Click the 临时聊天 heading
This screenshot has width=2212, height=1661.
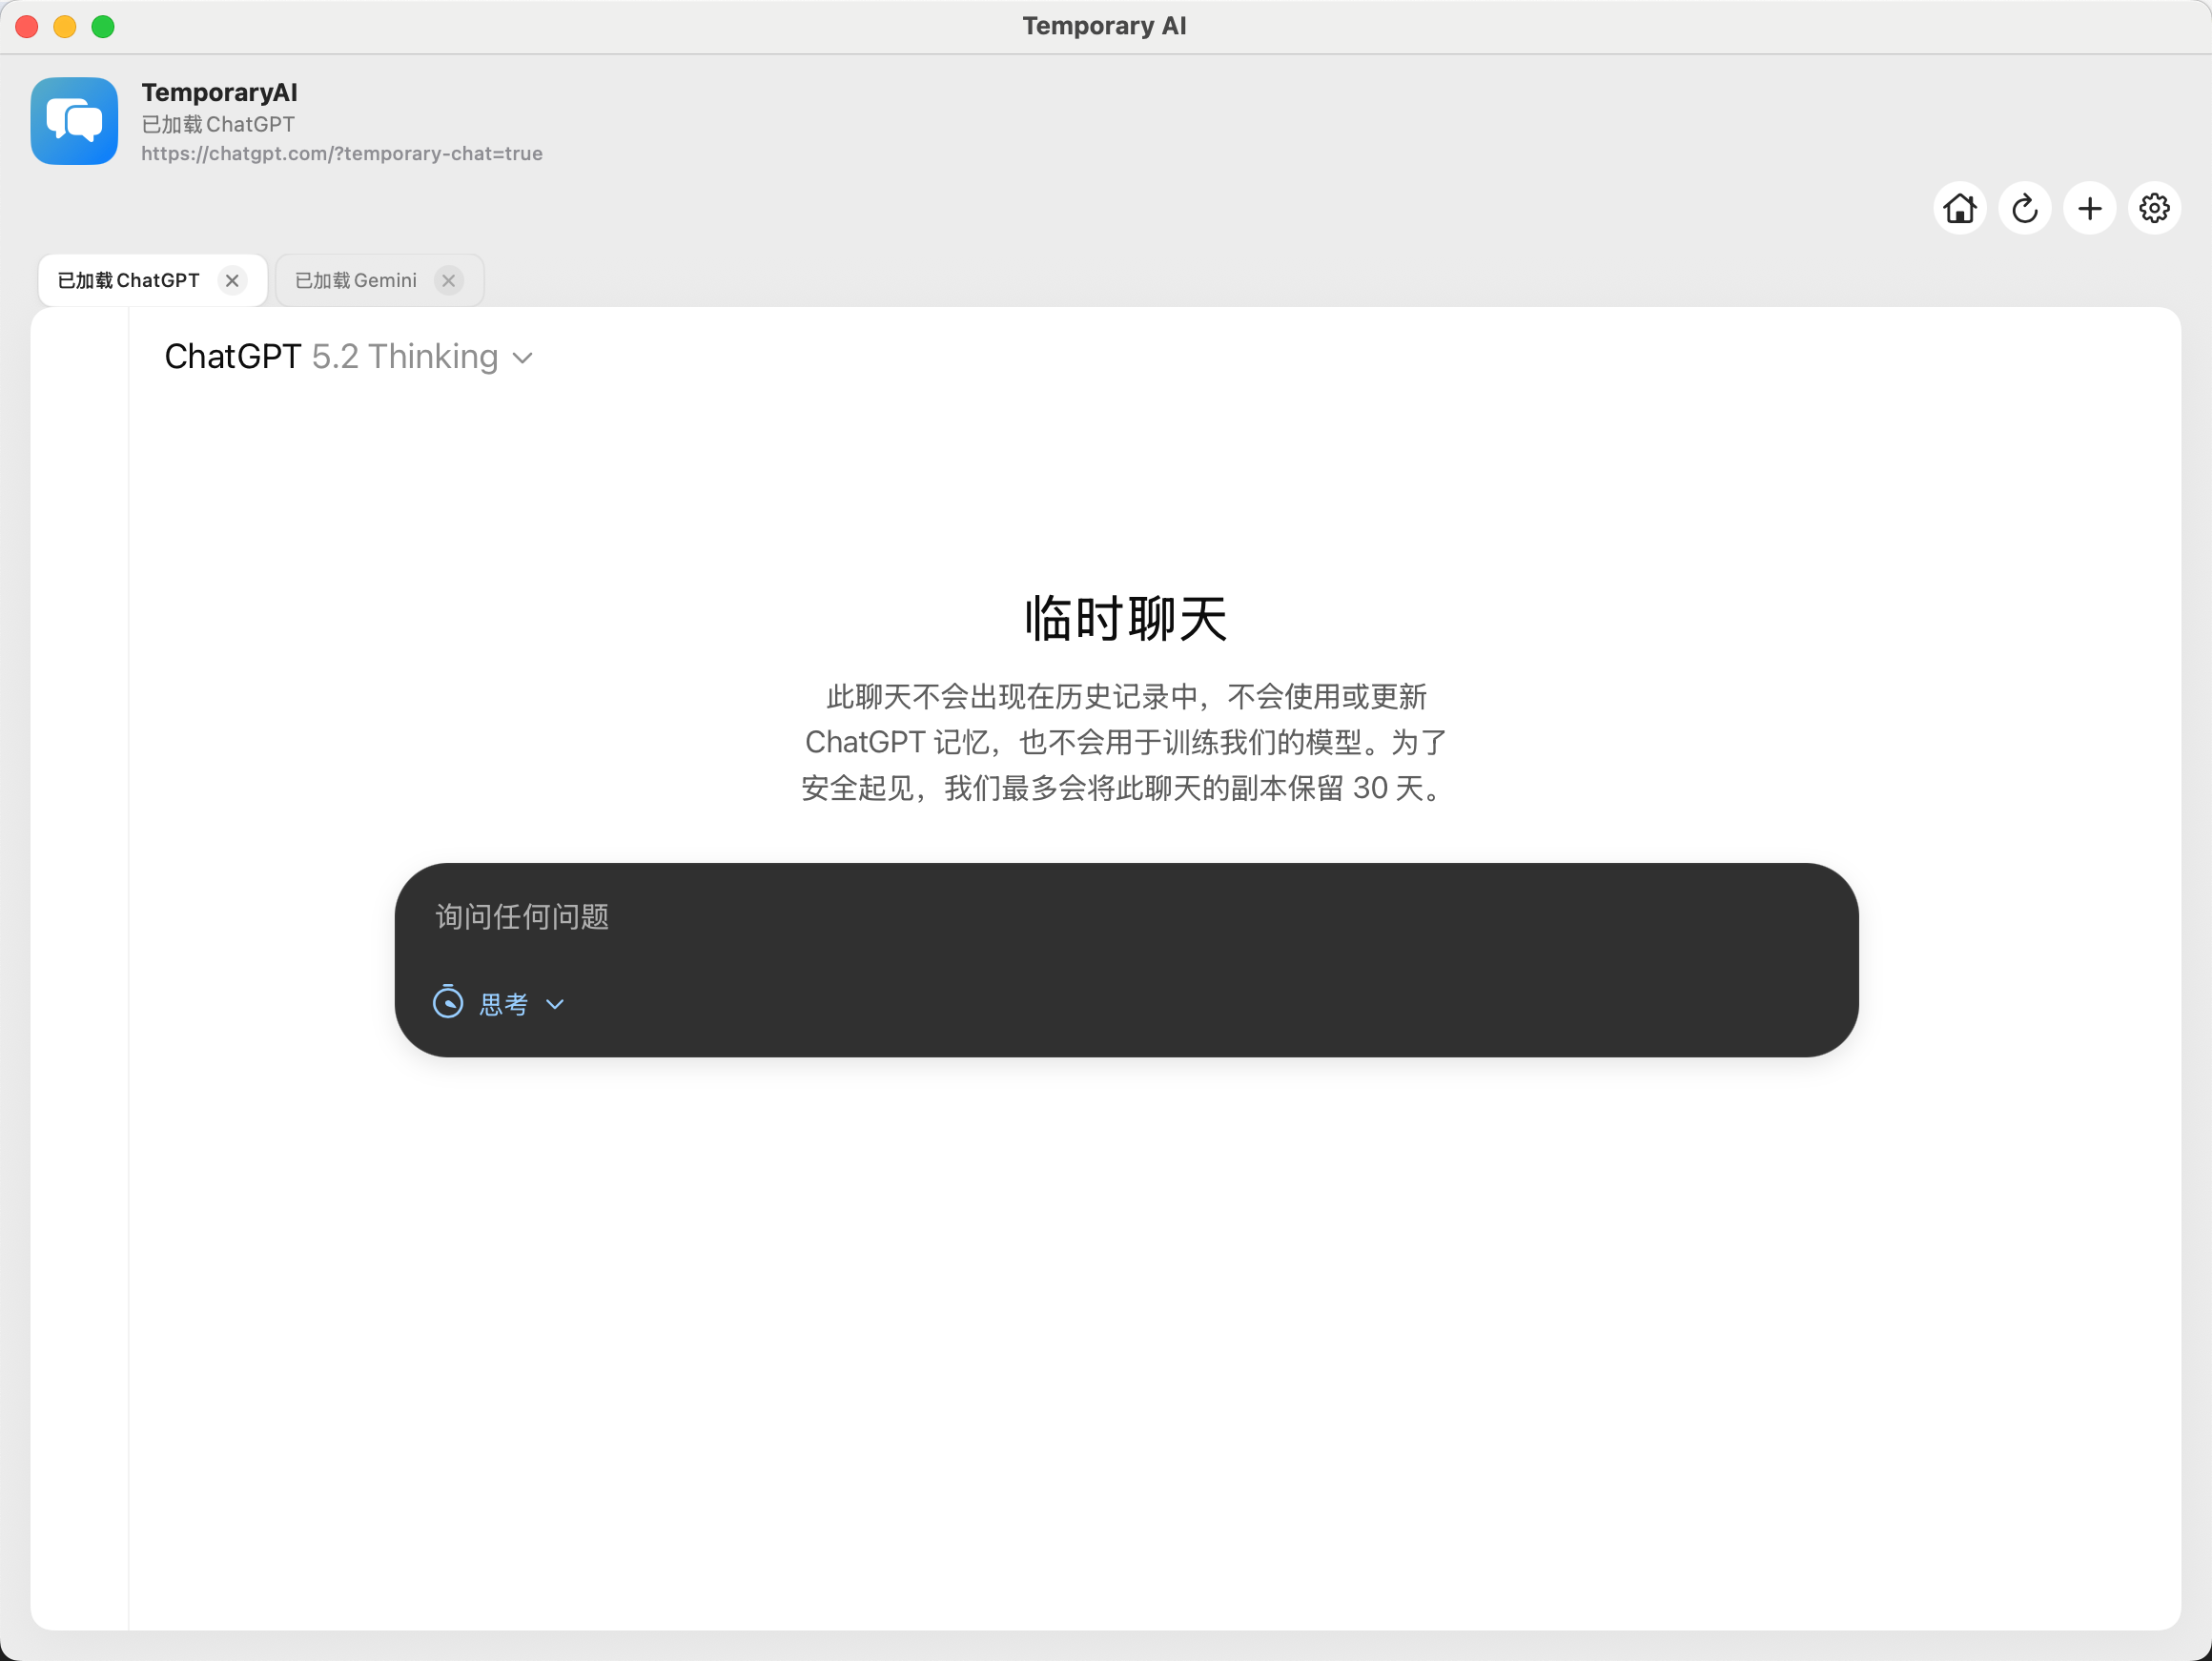click(1125, 618)
